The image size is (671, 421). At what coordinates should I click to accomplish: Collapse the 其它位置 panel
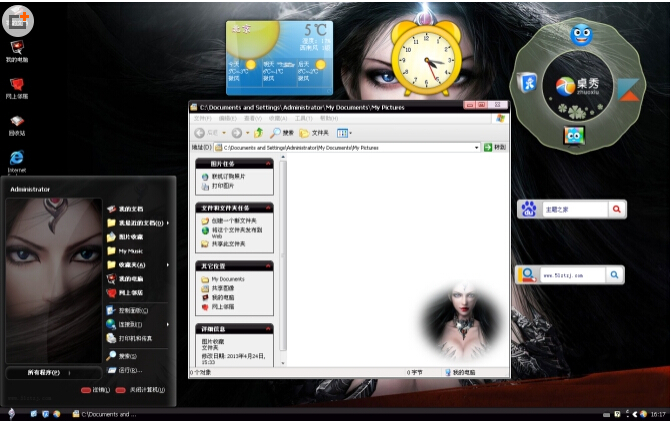point(268,266)
